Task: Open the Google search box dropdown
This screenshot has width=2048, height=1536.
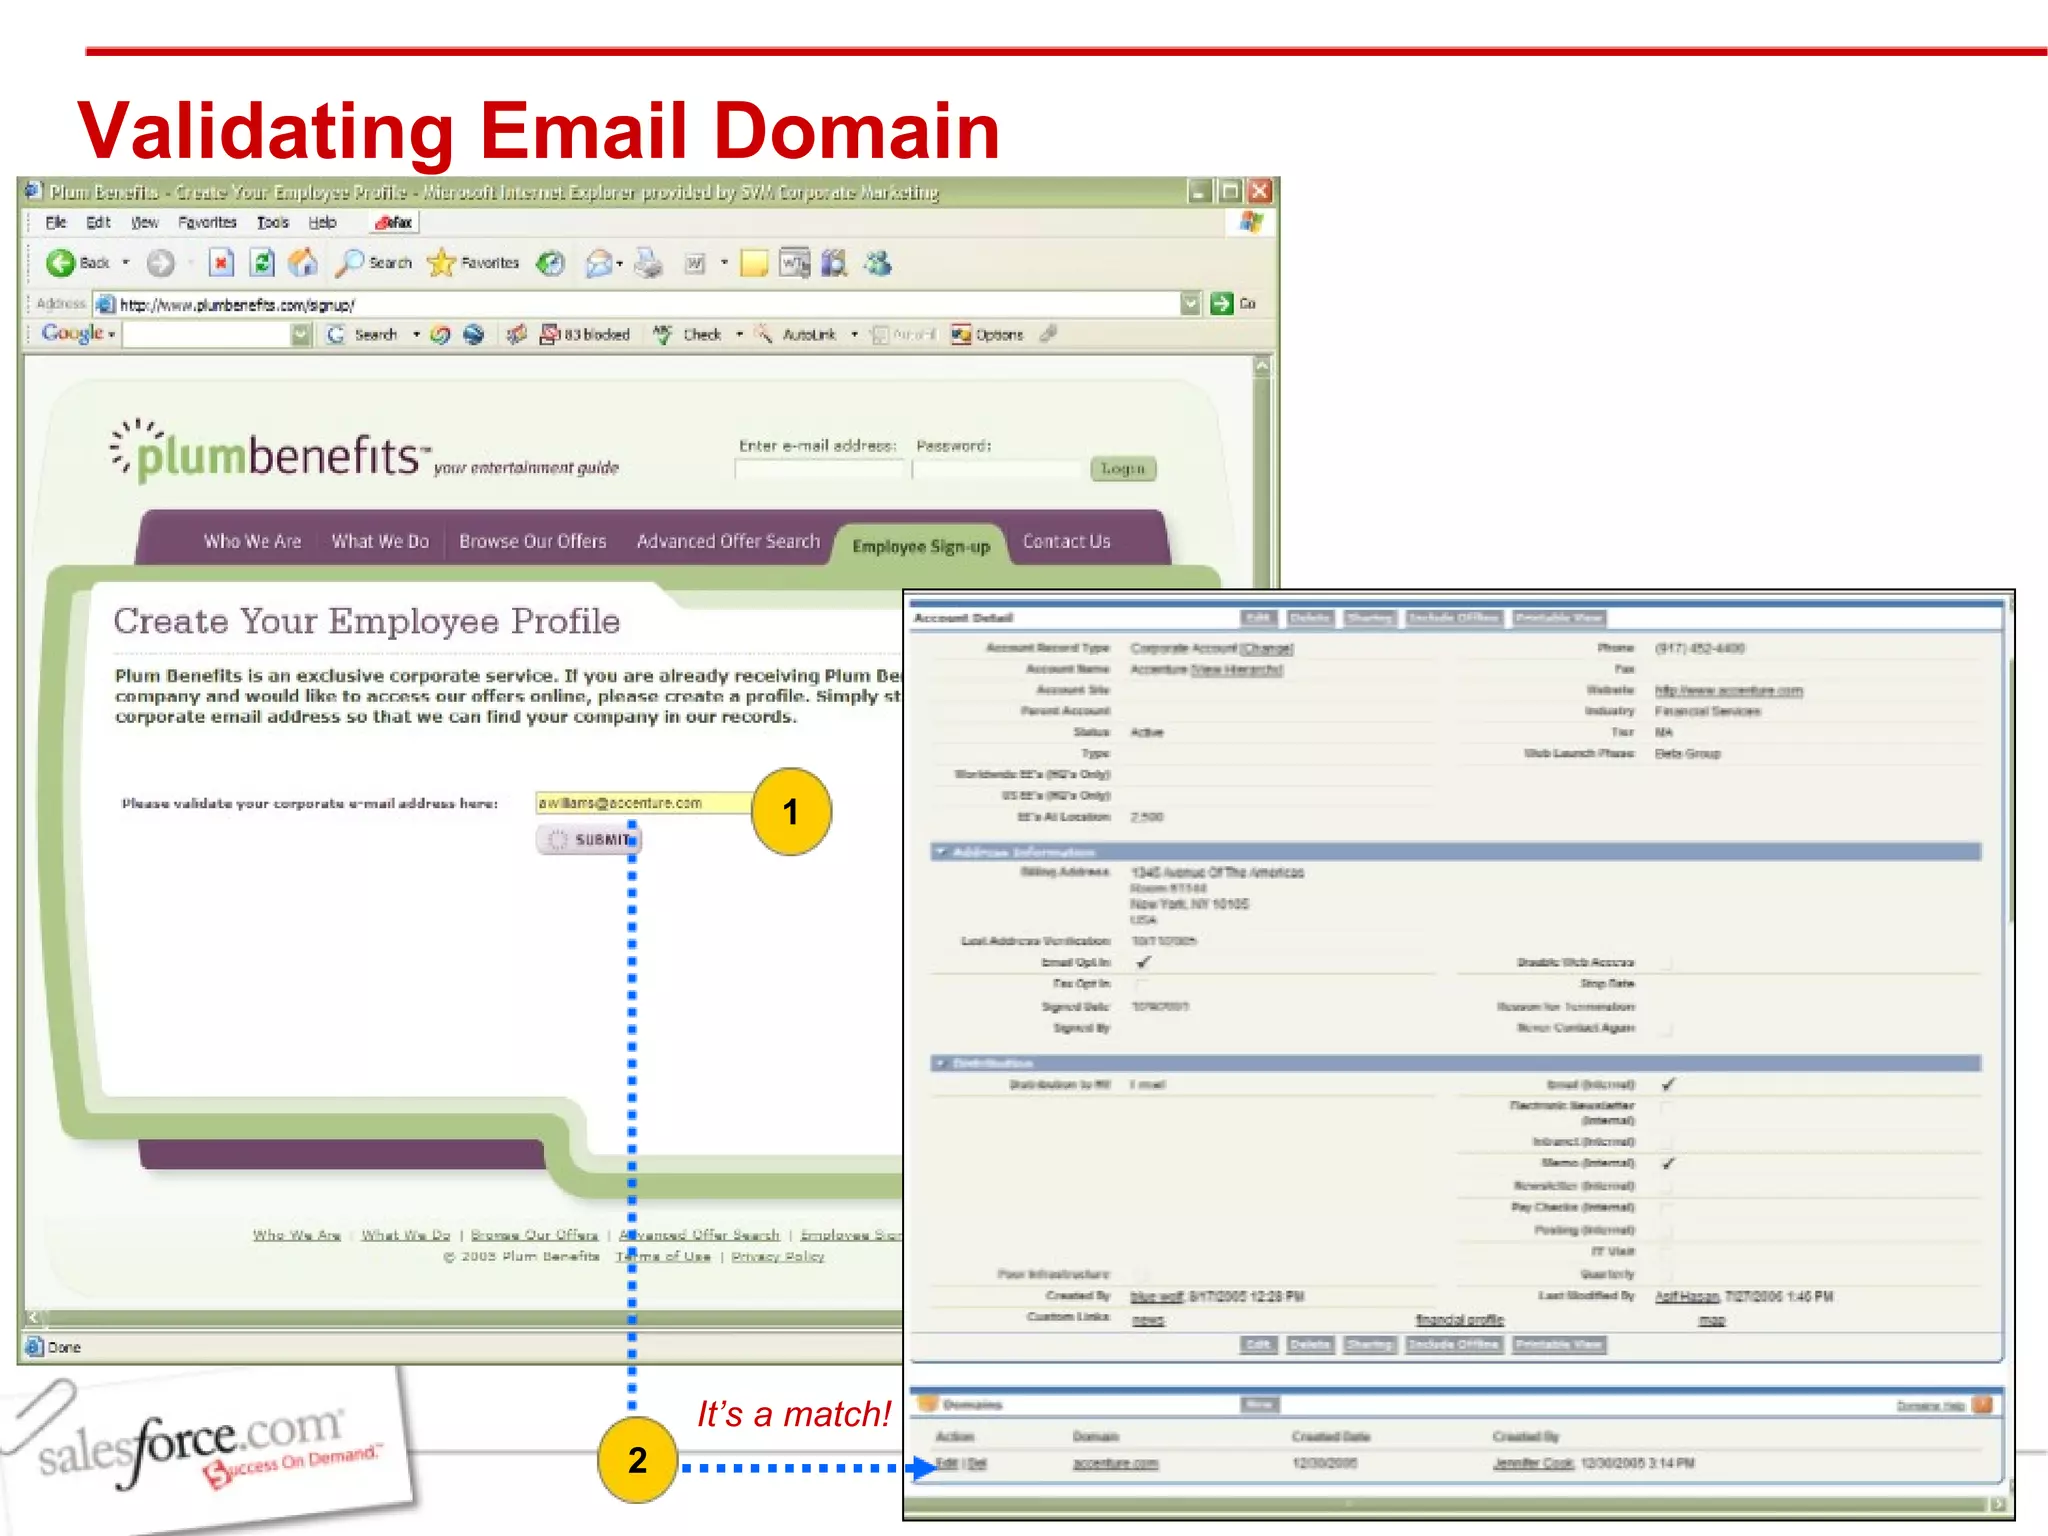Action: (301, 335)
